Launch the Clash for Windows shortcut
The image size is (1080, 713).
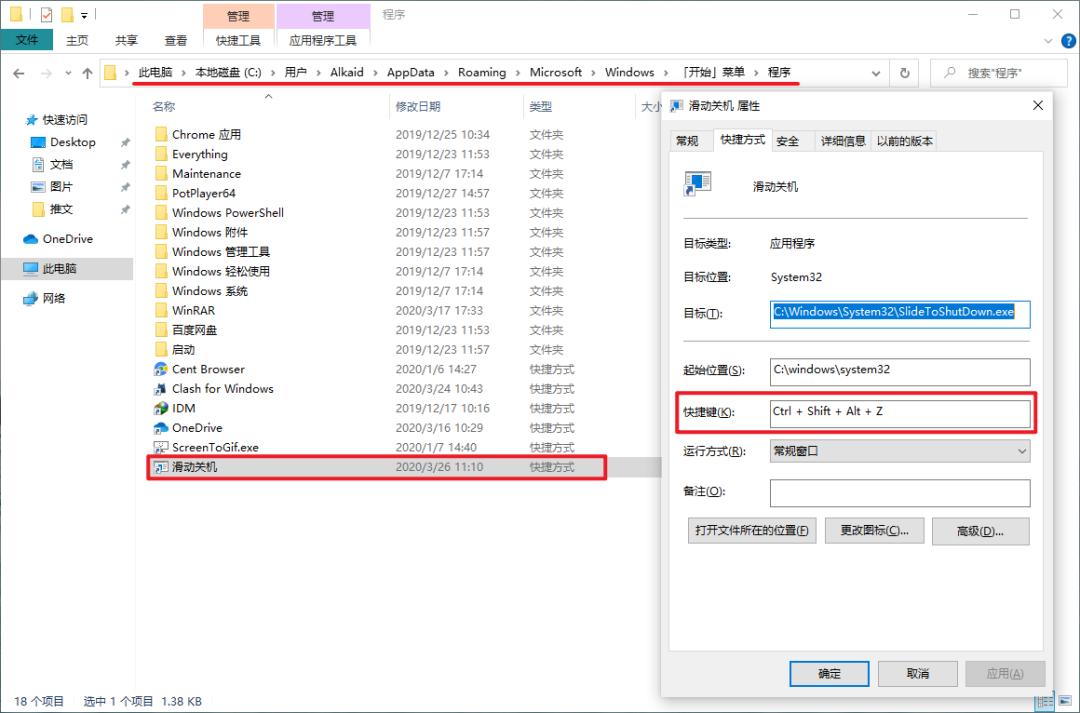tap(220, 388)
